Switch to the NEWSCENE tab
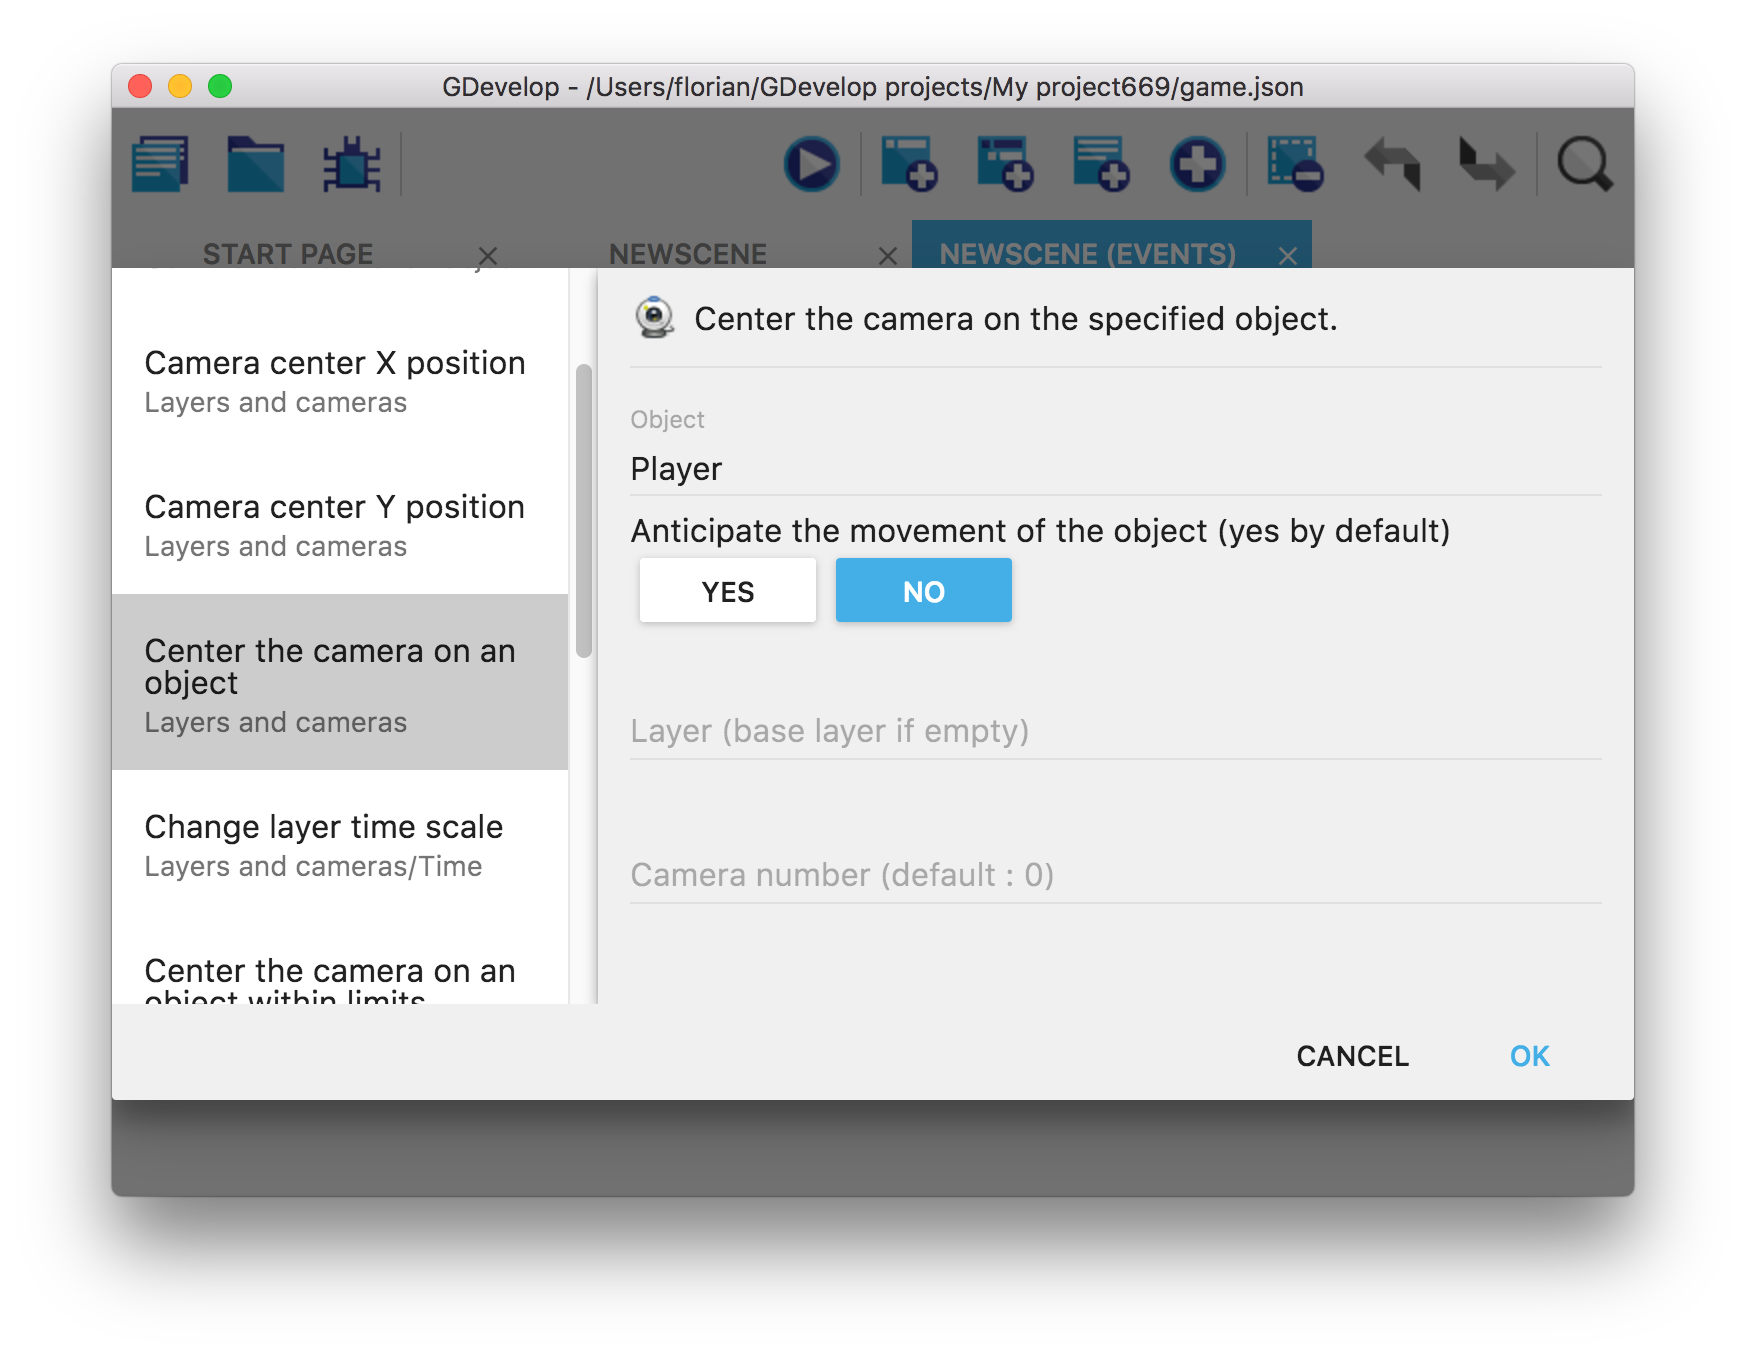Screen dimensions: 1746x1356 pos(688,254)
